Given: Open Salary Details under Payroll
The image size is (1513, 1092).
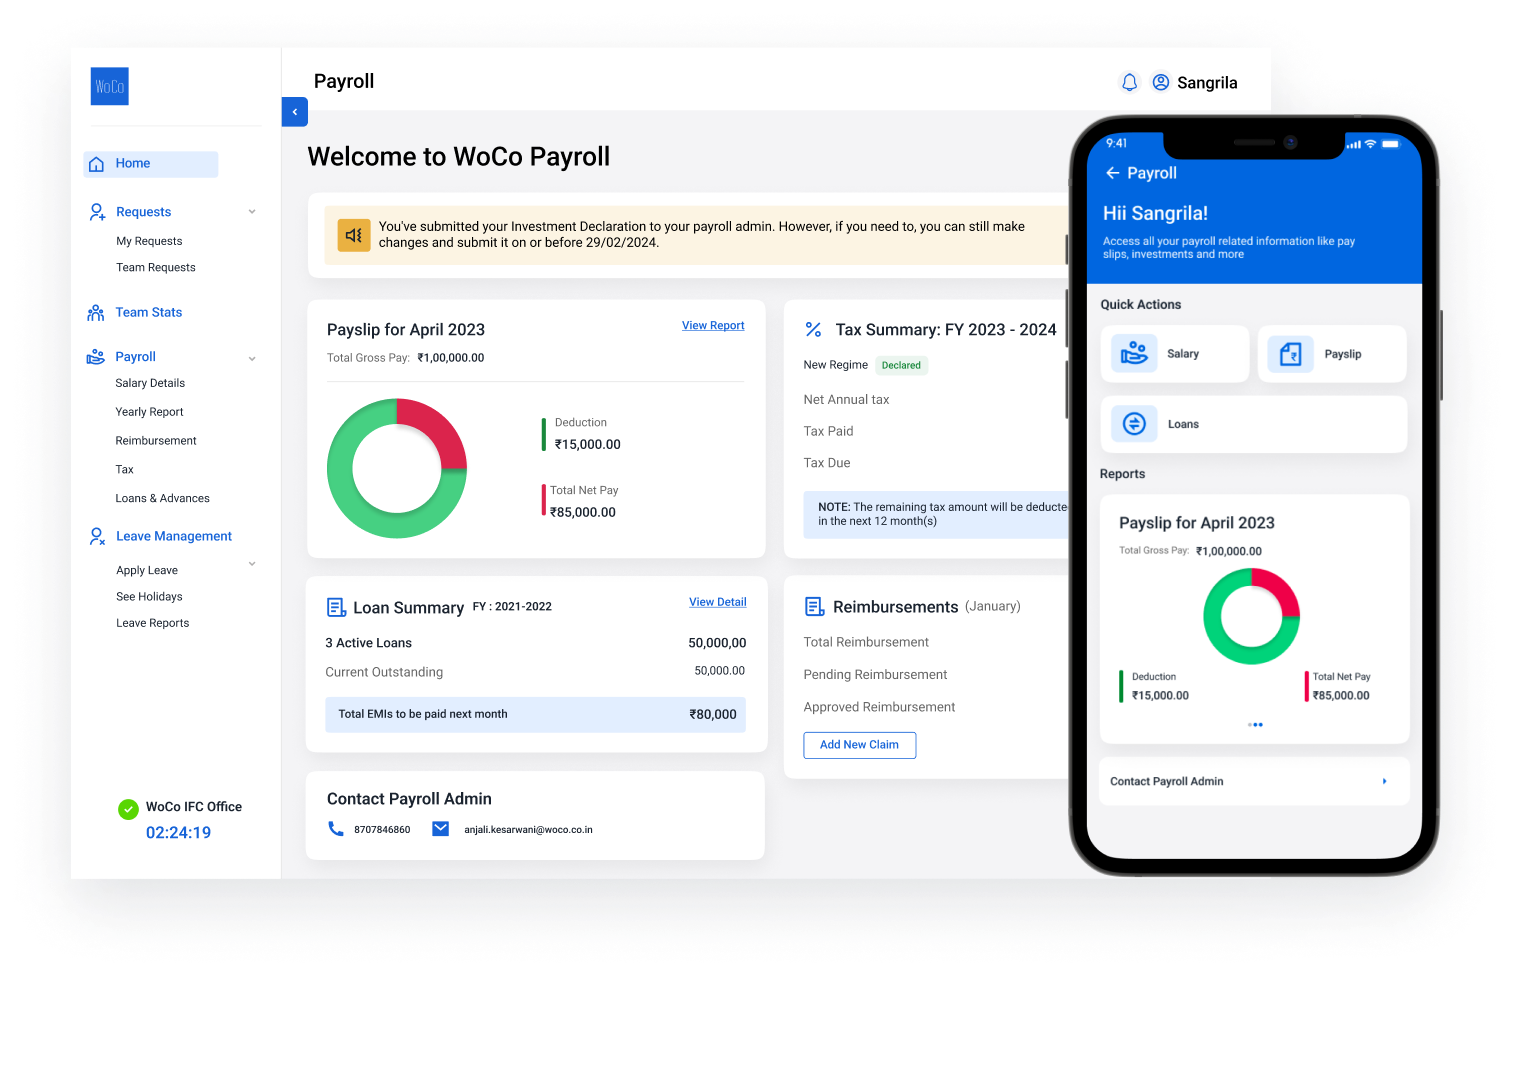Looking at the screenshot, I should click(150, 384).
